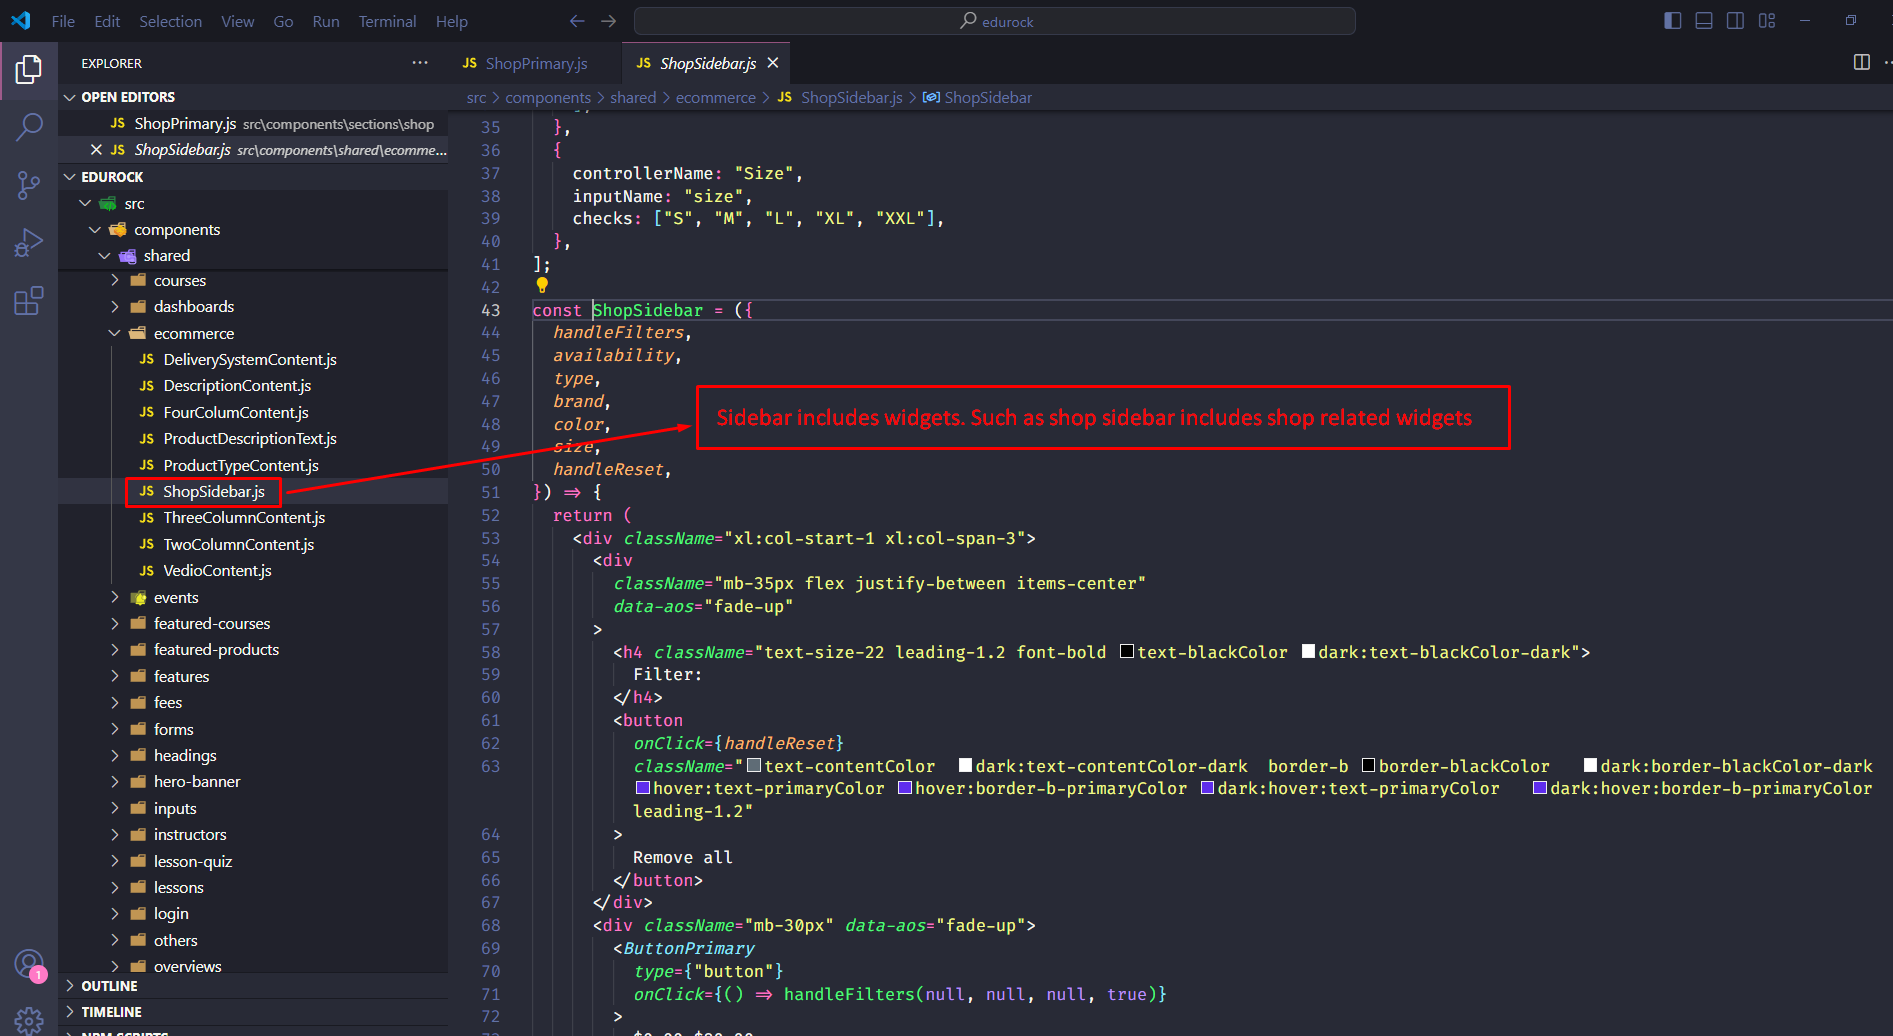The image size is (1893, 1036).
Task: Open DescriptionContent.js file
Action: pyautogui.click(x=237, y=386)
